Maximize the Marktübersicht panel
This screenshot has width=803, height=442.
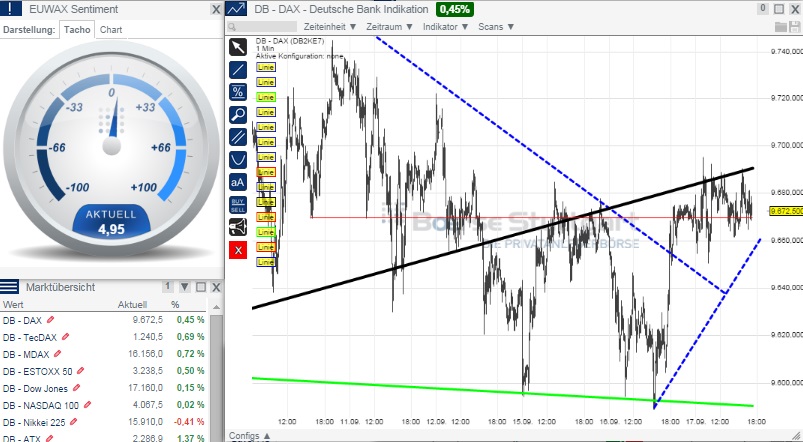pos(201,287)
